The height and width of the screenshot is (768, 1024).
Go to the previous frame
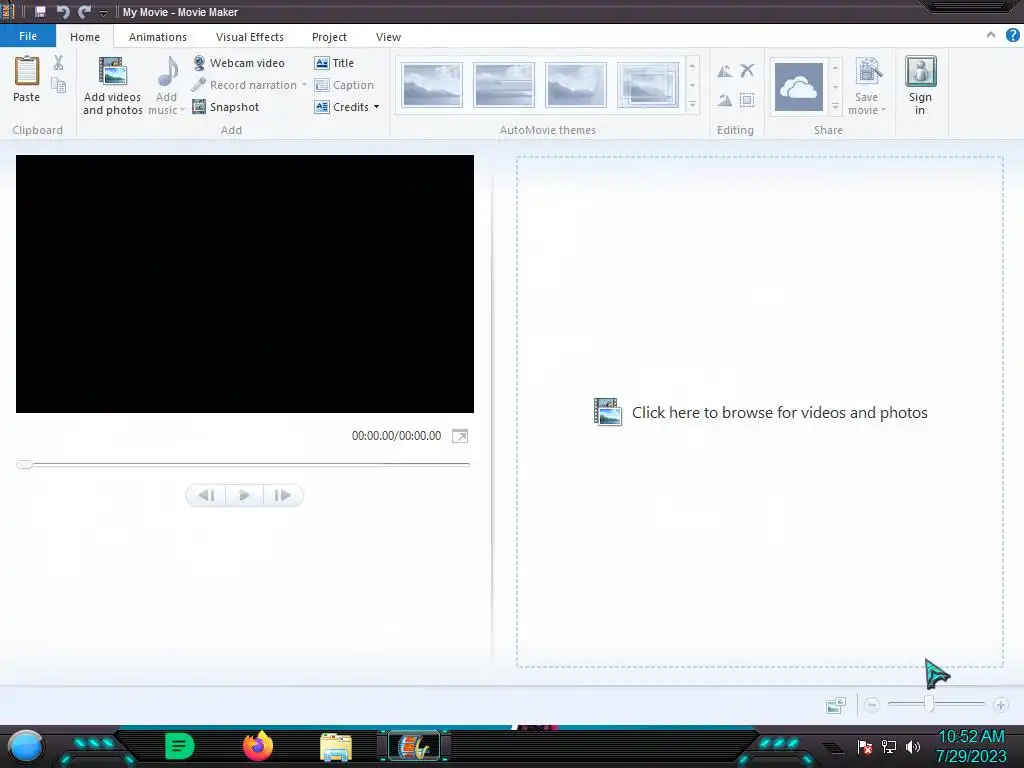point(206,496)
